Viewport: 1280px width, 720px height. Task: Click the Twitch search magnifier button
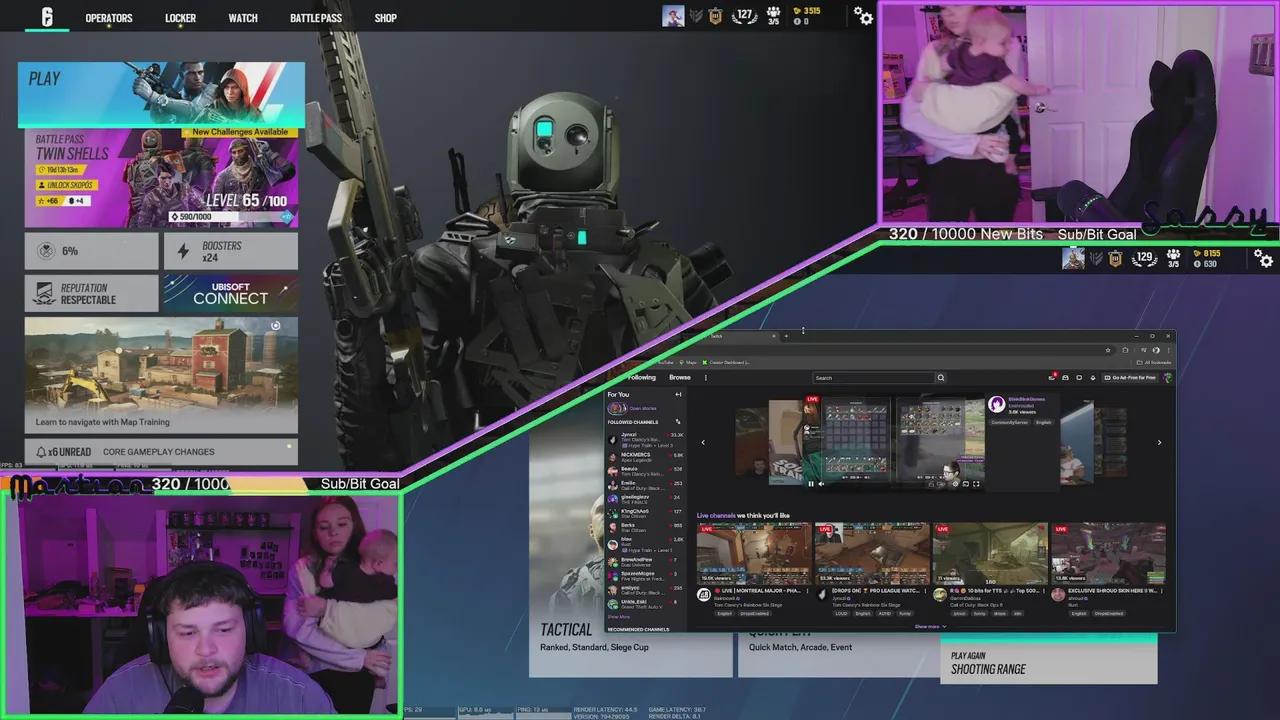[x=941, y=377]
